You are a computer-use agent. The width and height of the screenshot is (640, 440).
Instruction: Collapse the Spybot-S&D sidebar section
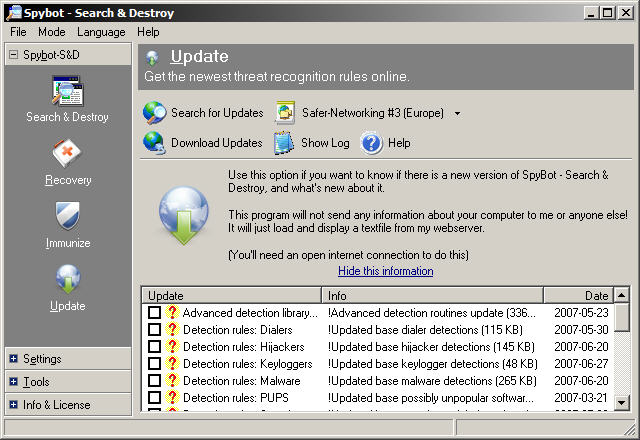(13, 55)
